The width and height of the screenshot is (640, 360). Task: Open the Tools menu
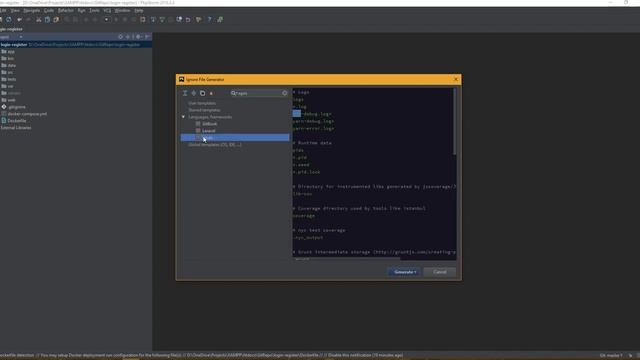click(95, 10)
